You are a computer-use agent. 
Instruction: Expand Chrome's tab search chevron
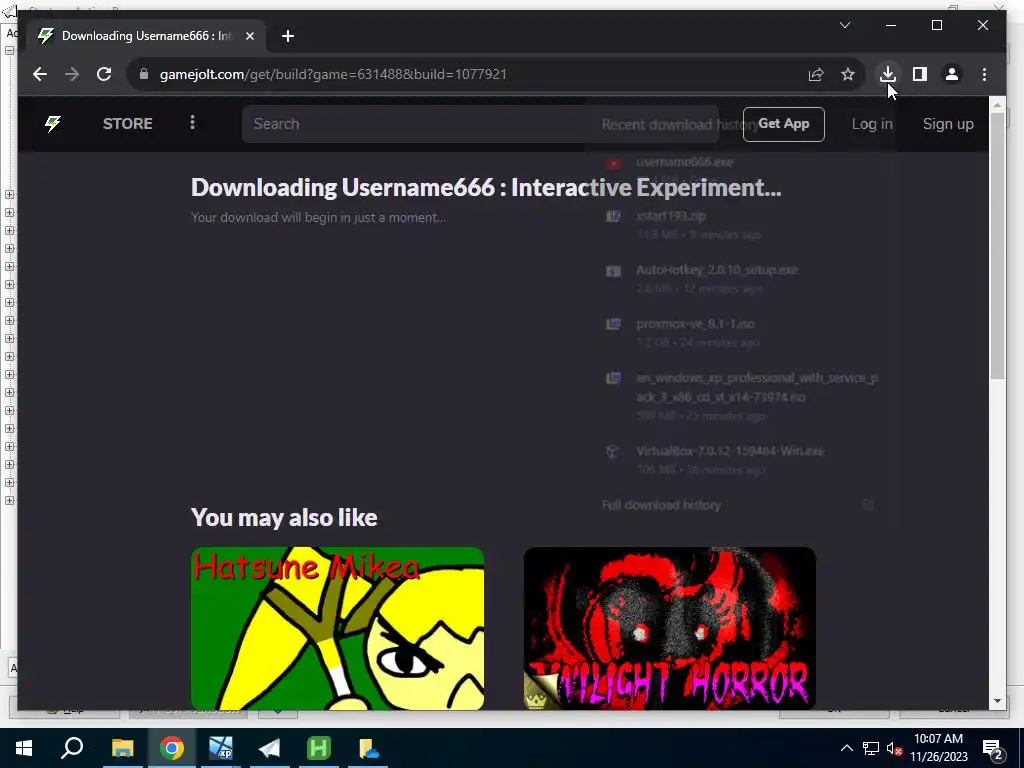coord(844,25)
